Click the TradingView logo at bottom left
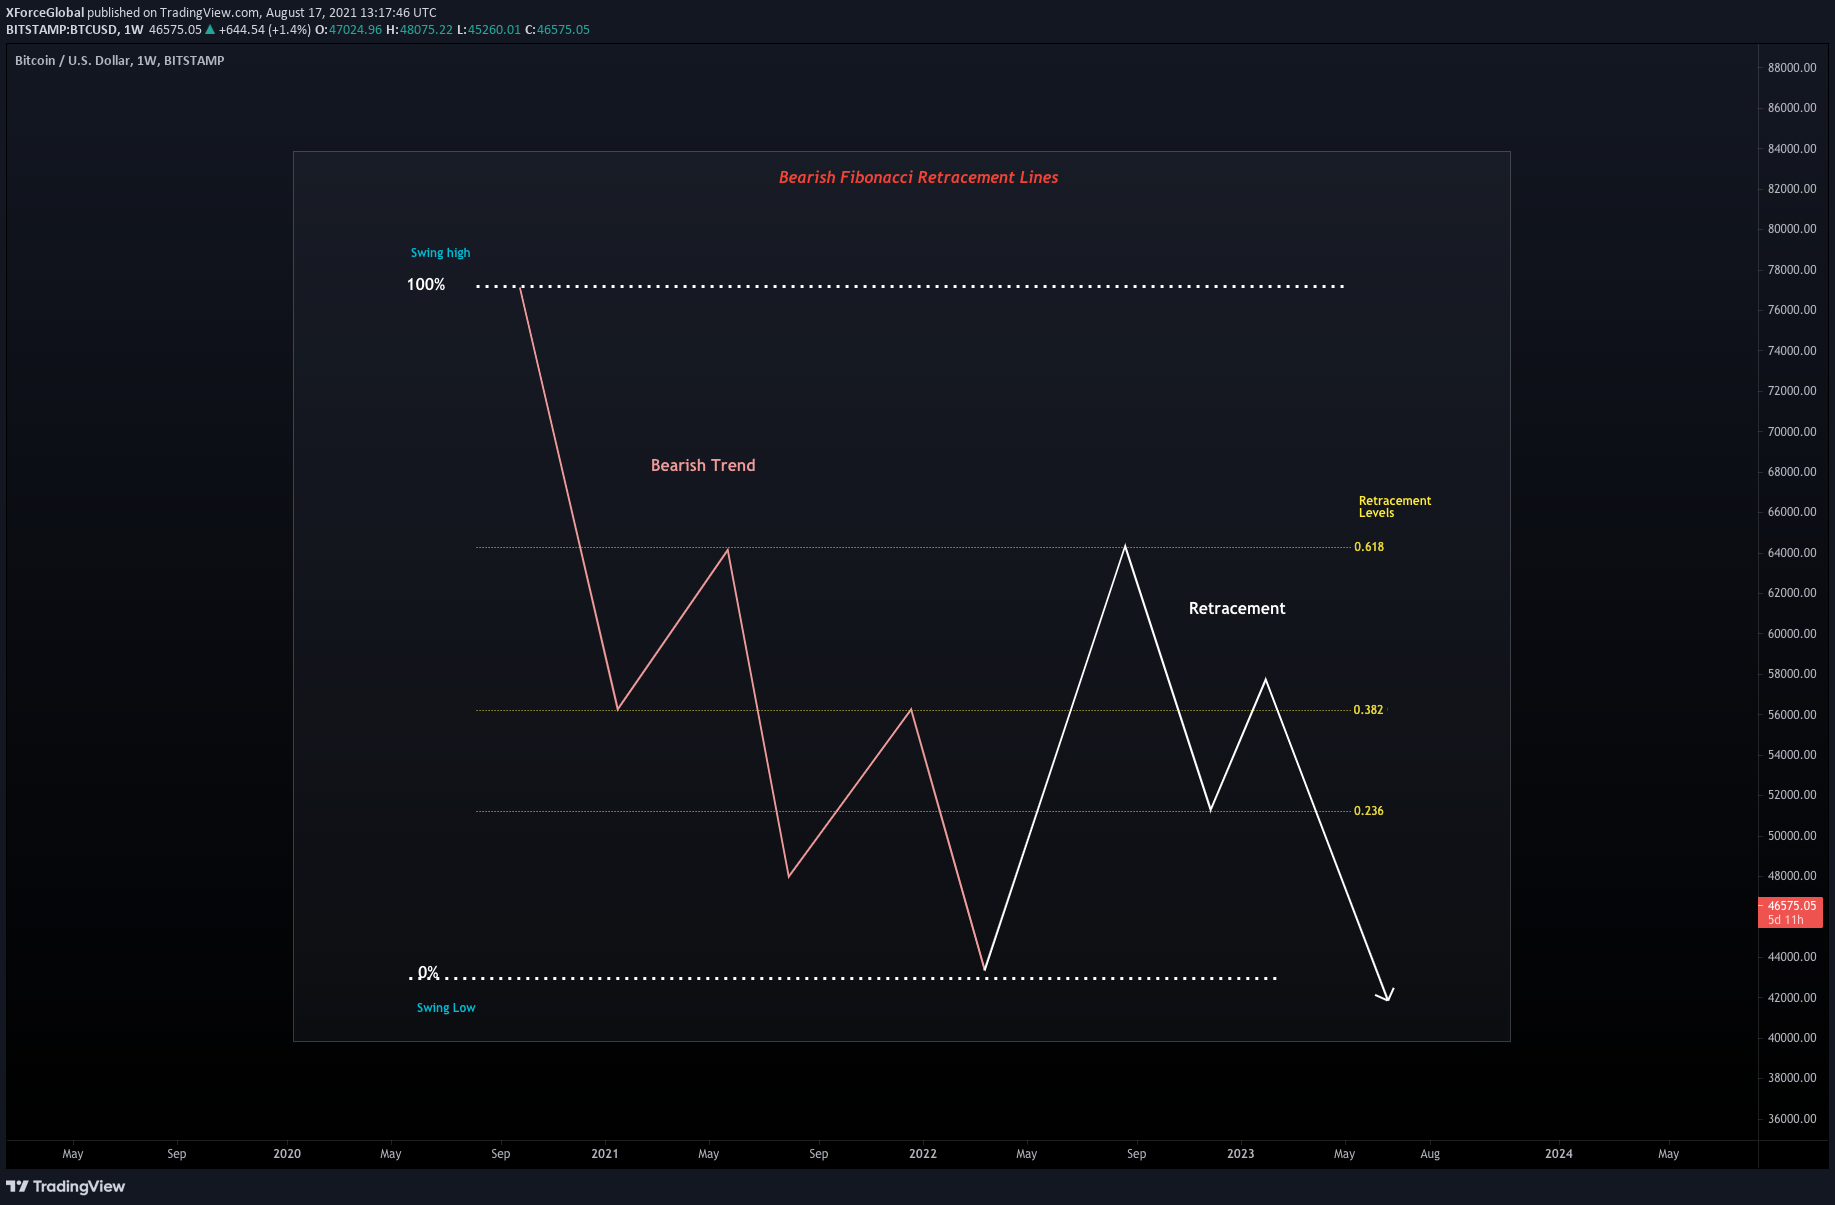The image size is (1835, 1205). [x=66, y=1186]
